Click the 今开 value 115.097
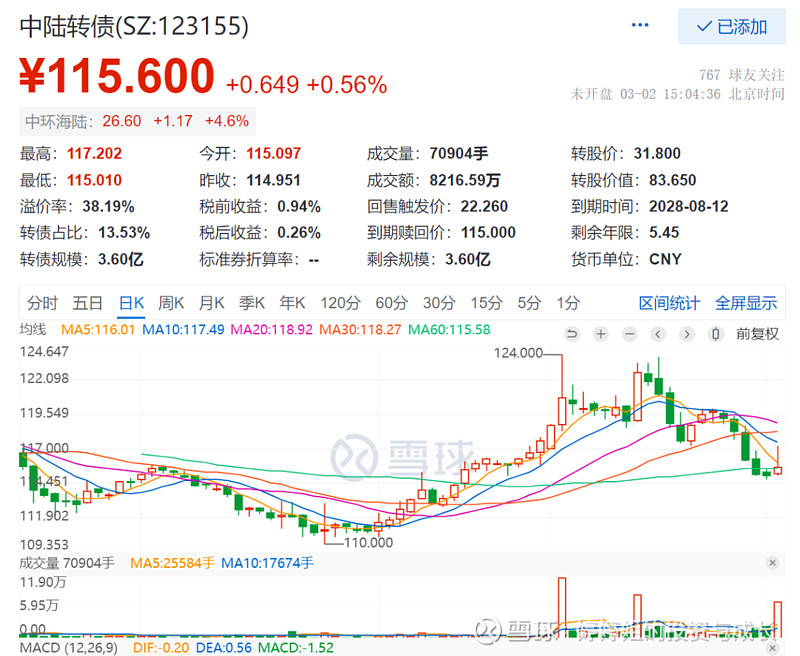800x656 pixels. (x=274, y=154)
